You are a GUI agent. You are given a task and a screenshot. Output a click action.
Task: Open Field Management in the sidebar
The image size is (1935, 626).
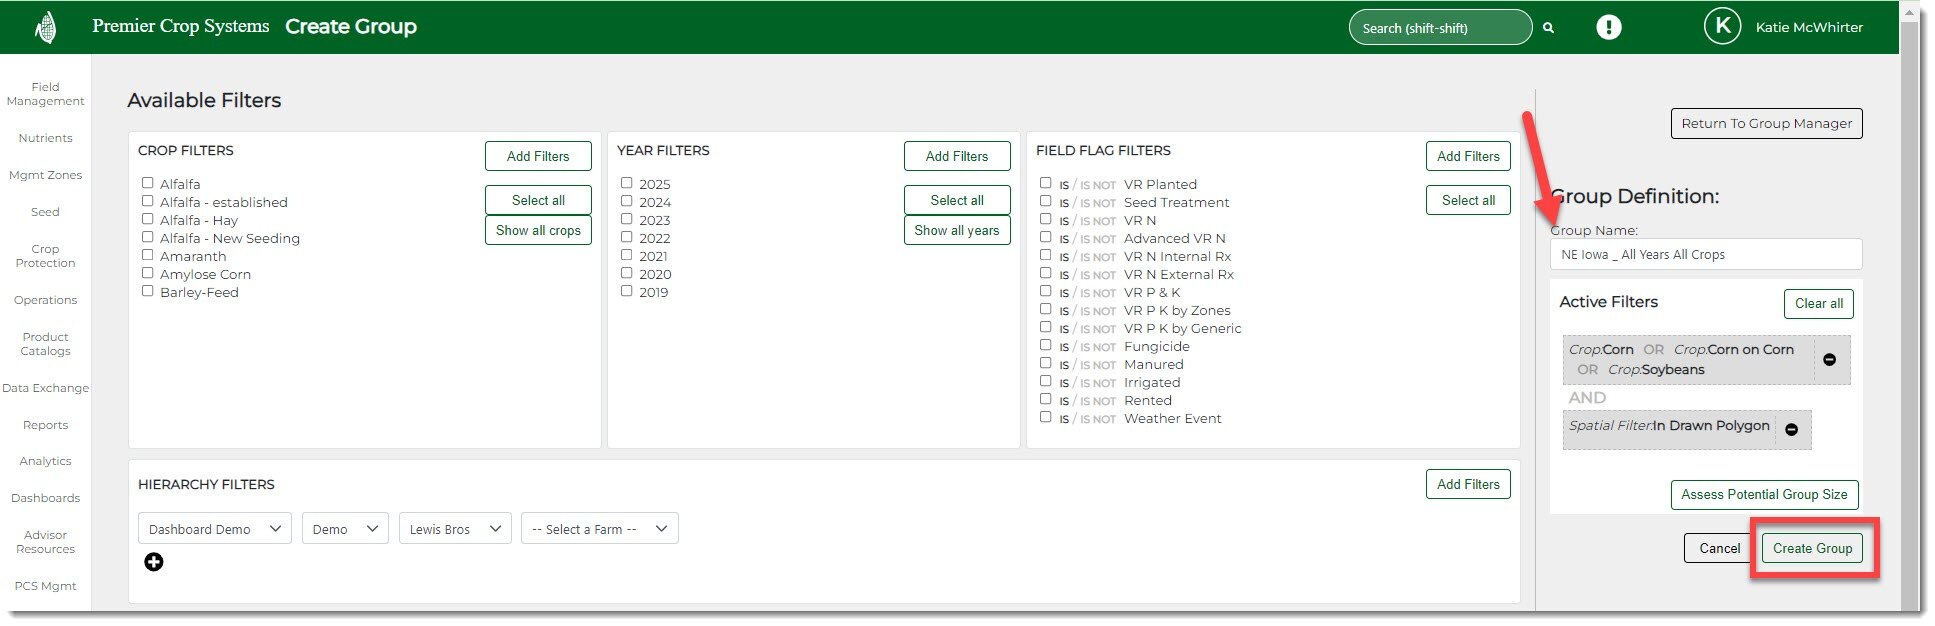[45, 94]
